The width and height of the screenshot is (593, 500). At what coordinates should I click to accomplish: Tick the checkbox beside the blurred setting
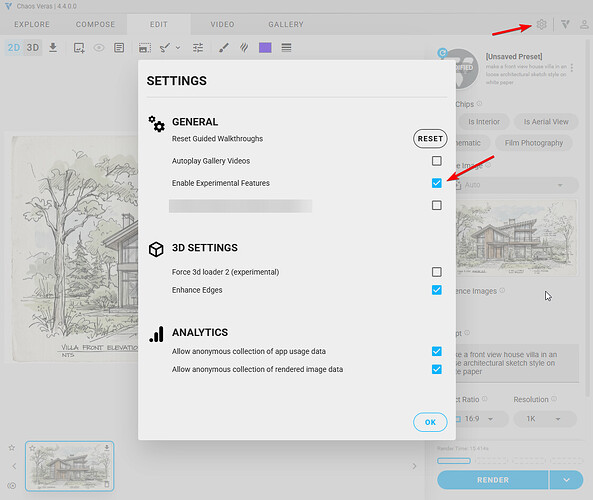point(436,205)
